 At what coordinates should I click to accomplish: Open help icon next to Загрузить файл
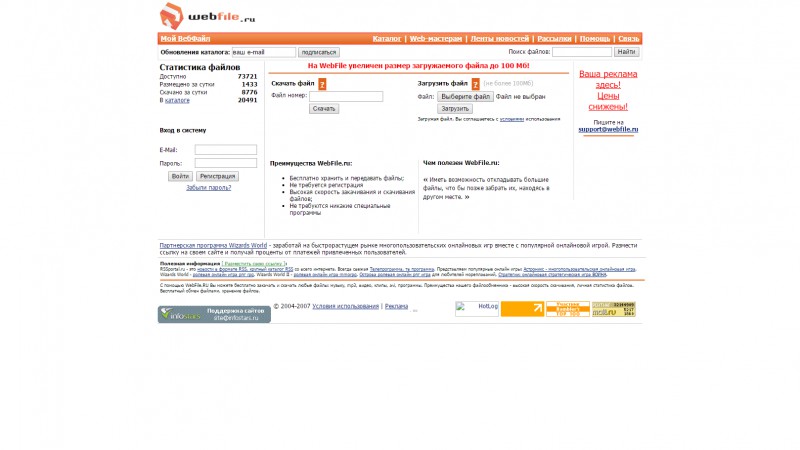tap(476, 84)
